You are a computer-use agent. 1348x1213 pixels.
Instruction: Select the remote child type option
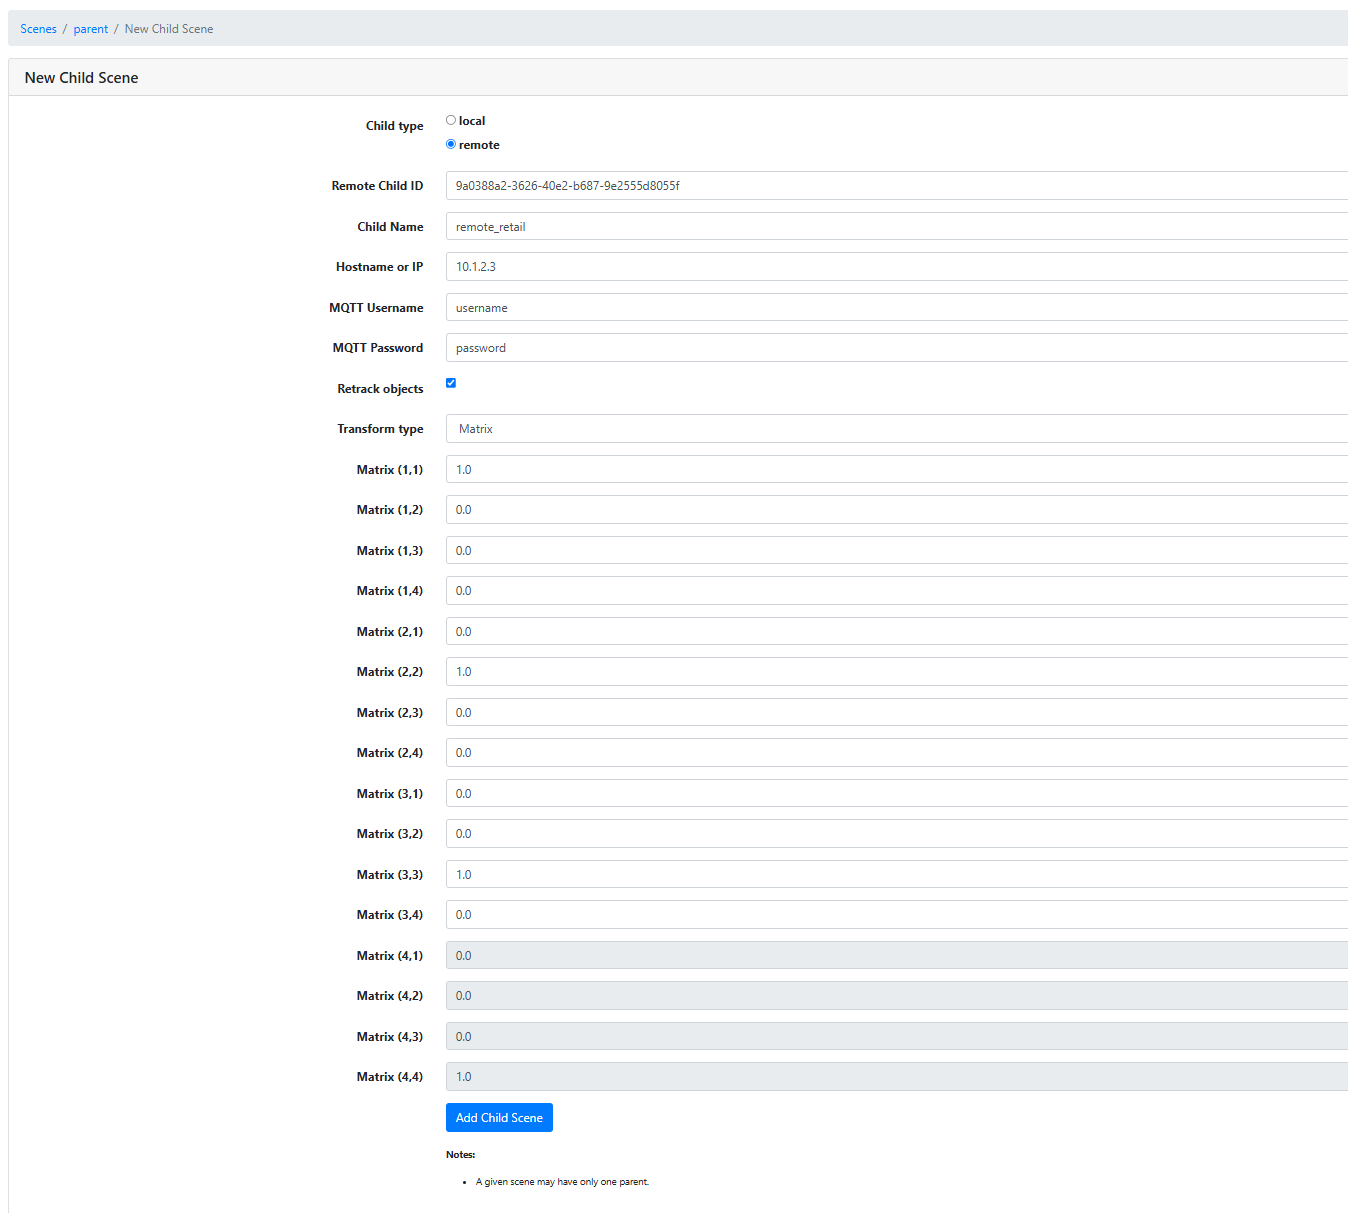[x=451, y=144]
